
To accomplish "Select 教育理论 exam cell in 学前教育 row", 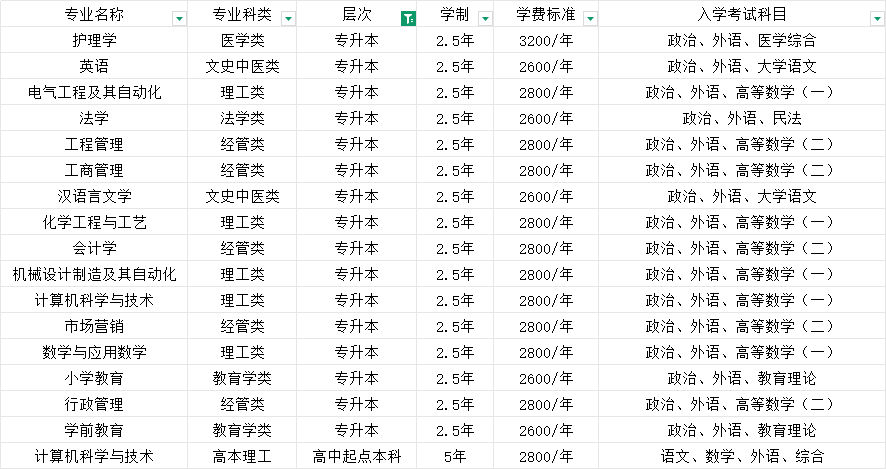I will [742, 430].
